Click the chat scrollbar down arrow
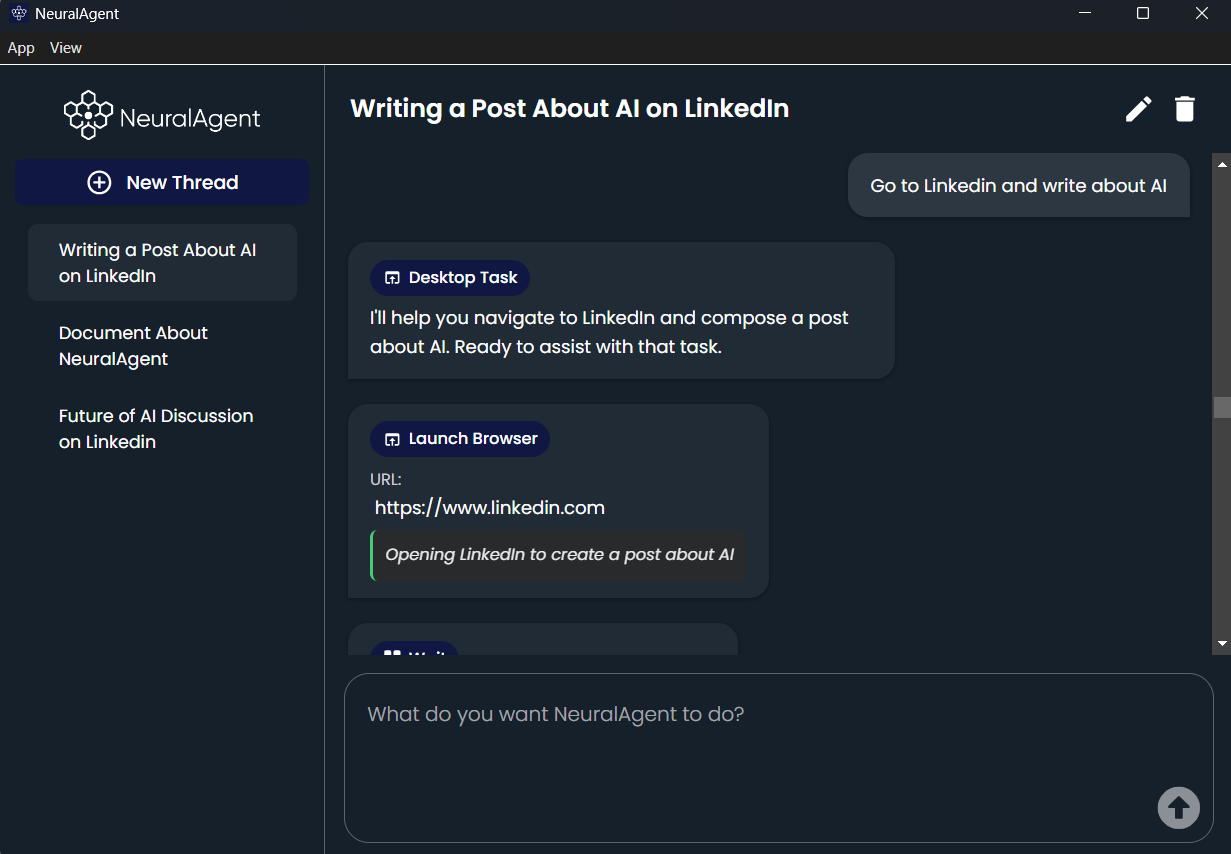The image size is (1231, 854). (1222, 643)
